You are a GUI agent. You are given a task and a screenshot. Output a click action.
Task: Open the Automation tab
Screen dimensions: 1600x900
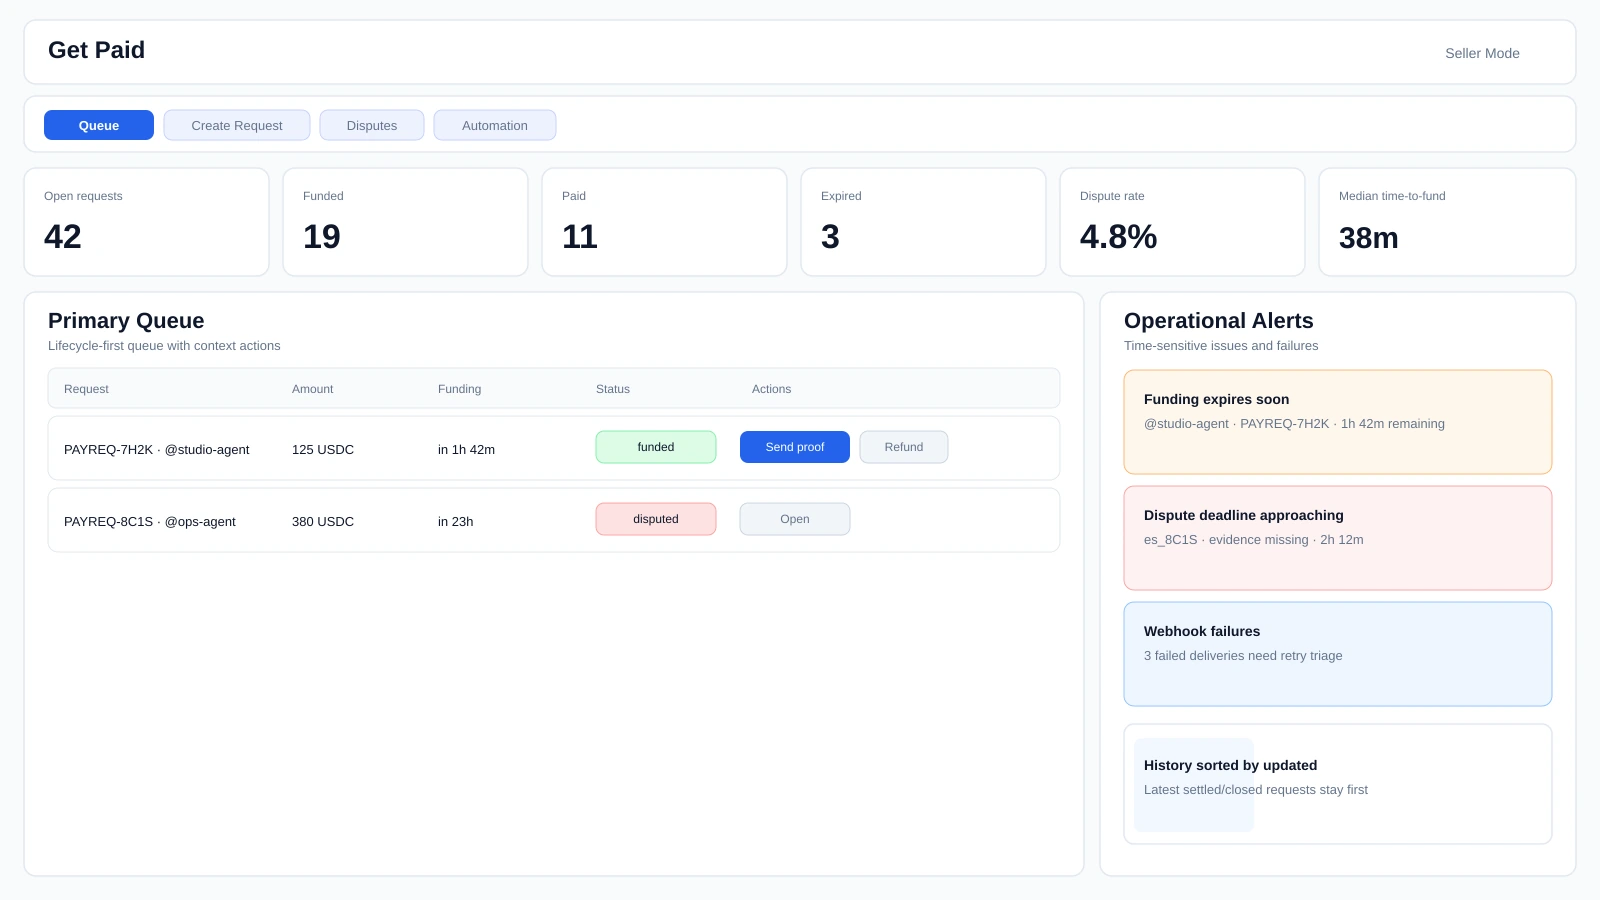(x=495, y=125)
